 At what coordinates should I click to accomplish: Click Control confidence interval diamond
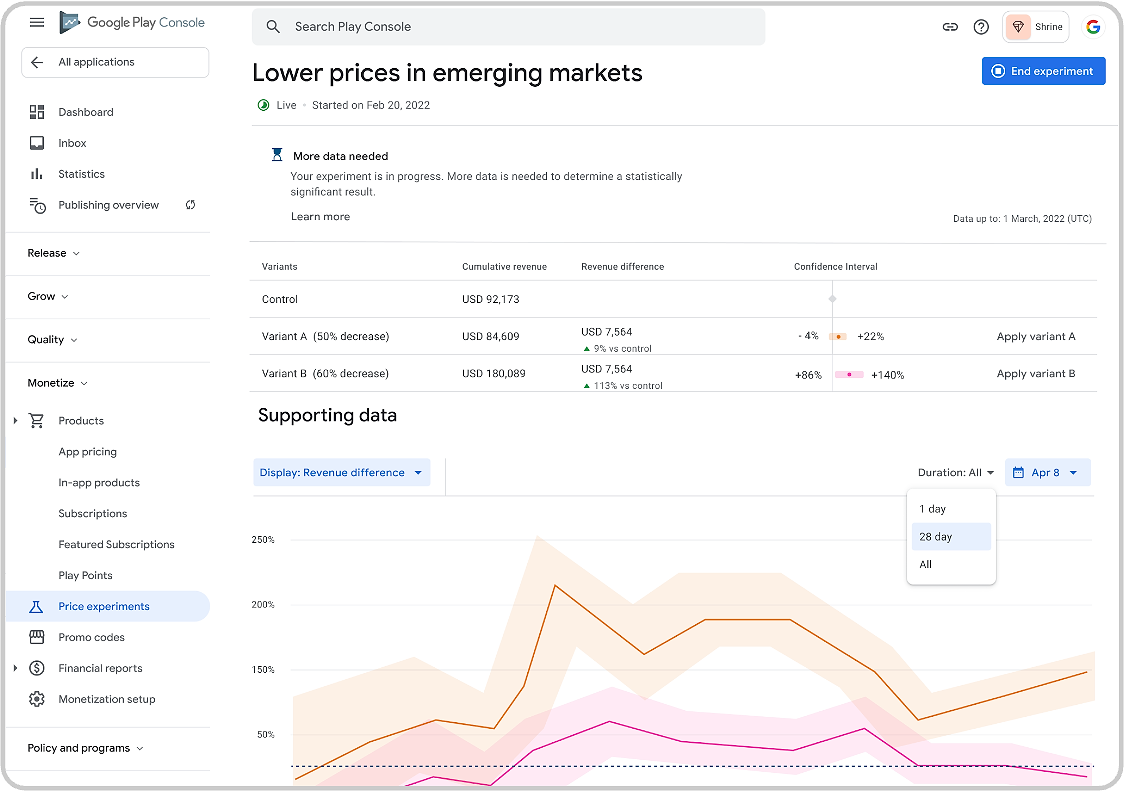(x=833, y=299)
